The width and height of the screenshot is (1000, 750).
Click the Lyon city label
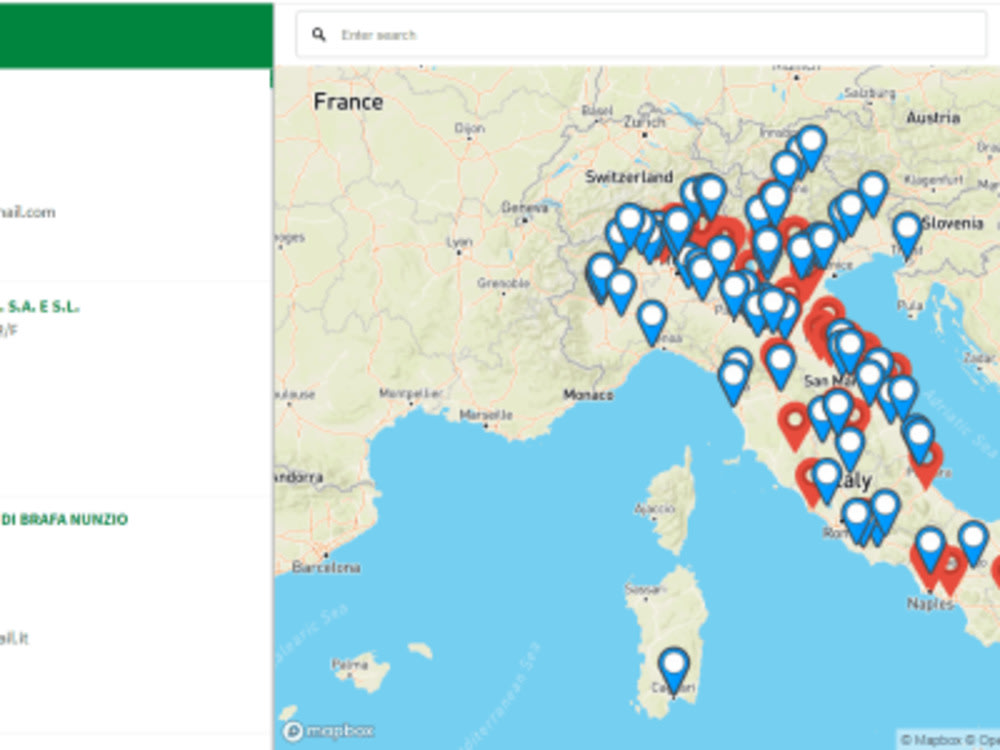click(459, 242)
